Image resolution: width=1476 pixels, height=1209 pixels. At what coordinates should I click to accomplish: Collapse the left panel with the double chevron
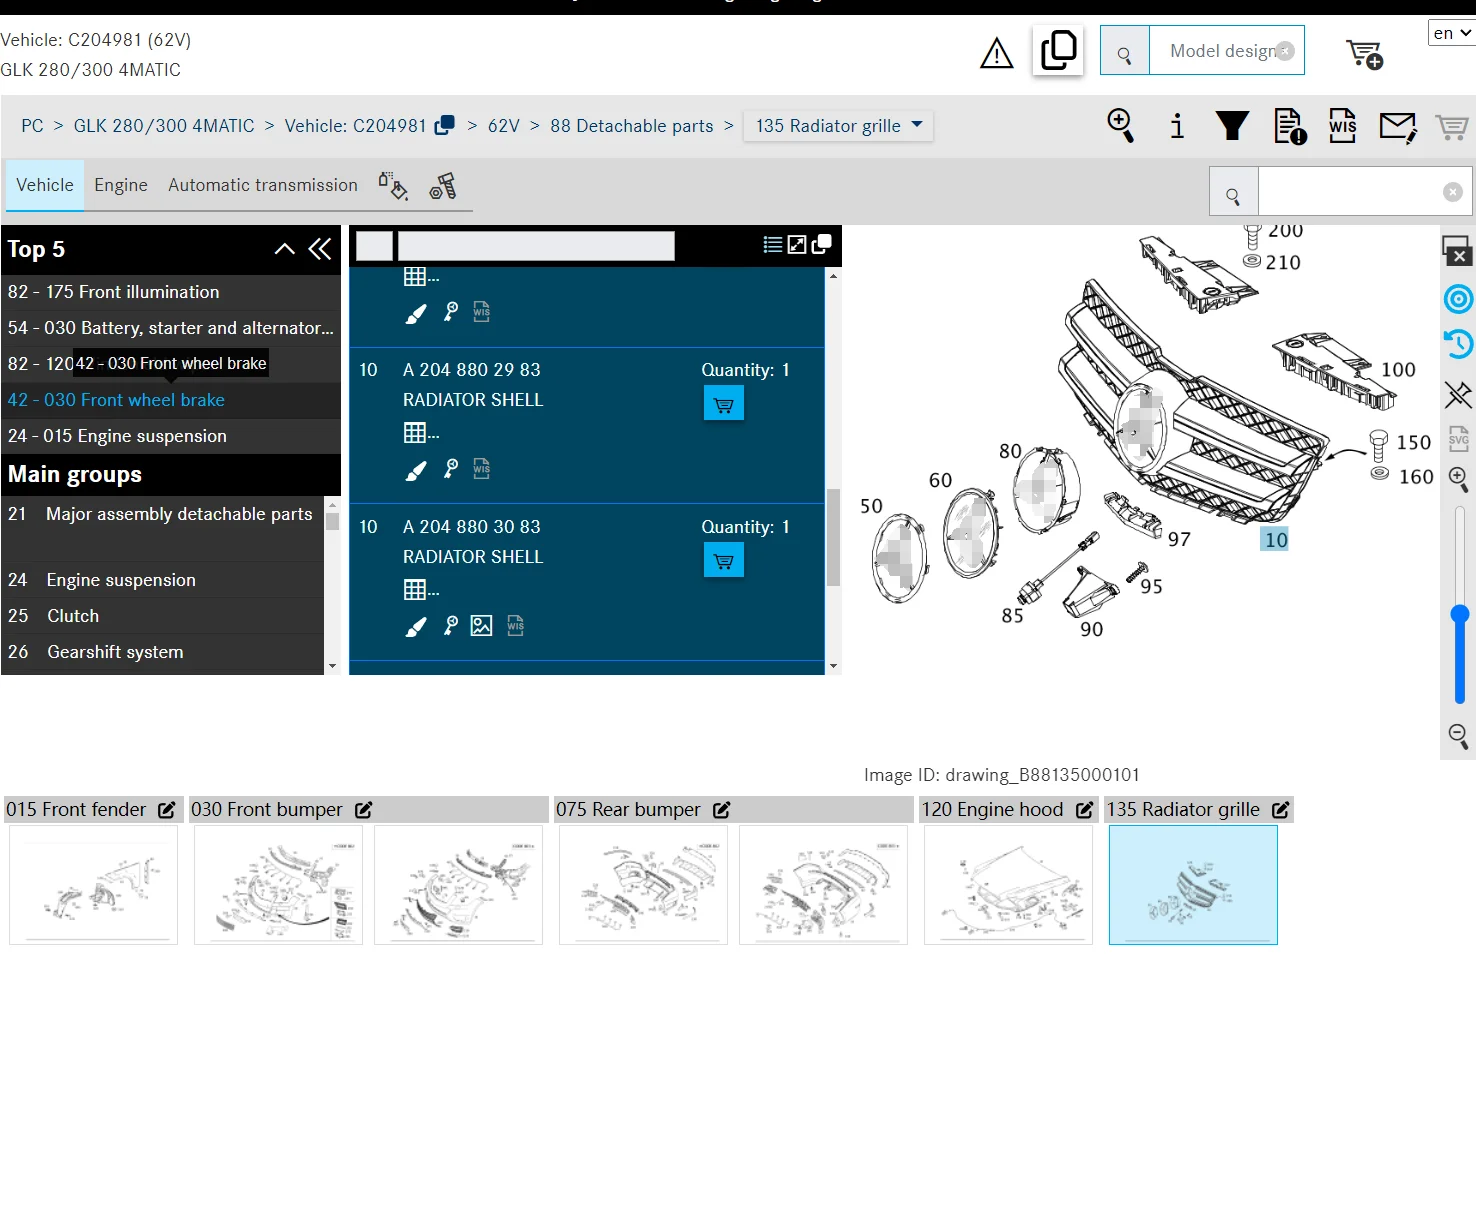click(320, 249)
